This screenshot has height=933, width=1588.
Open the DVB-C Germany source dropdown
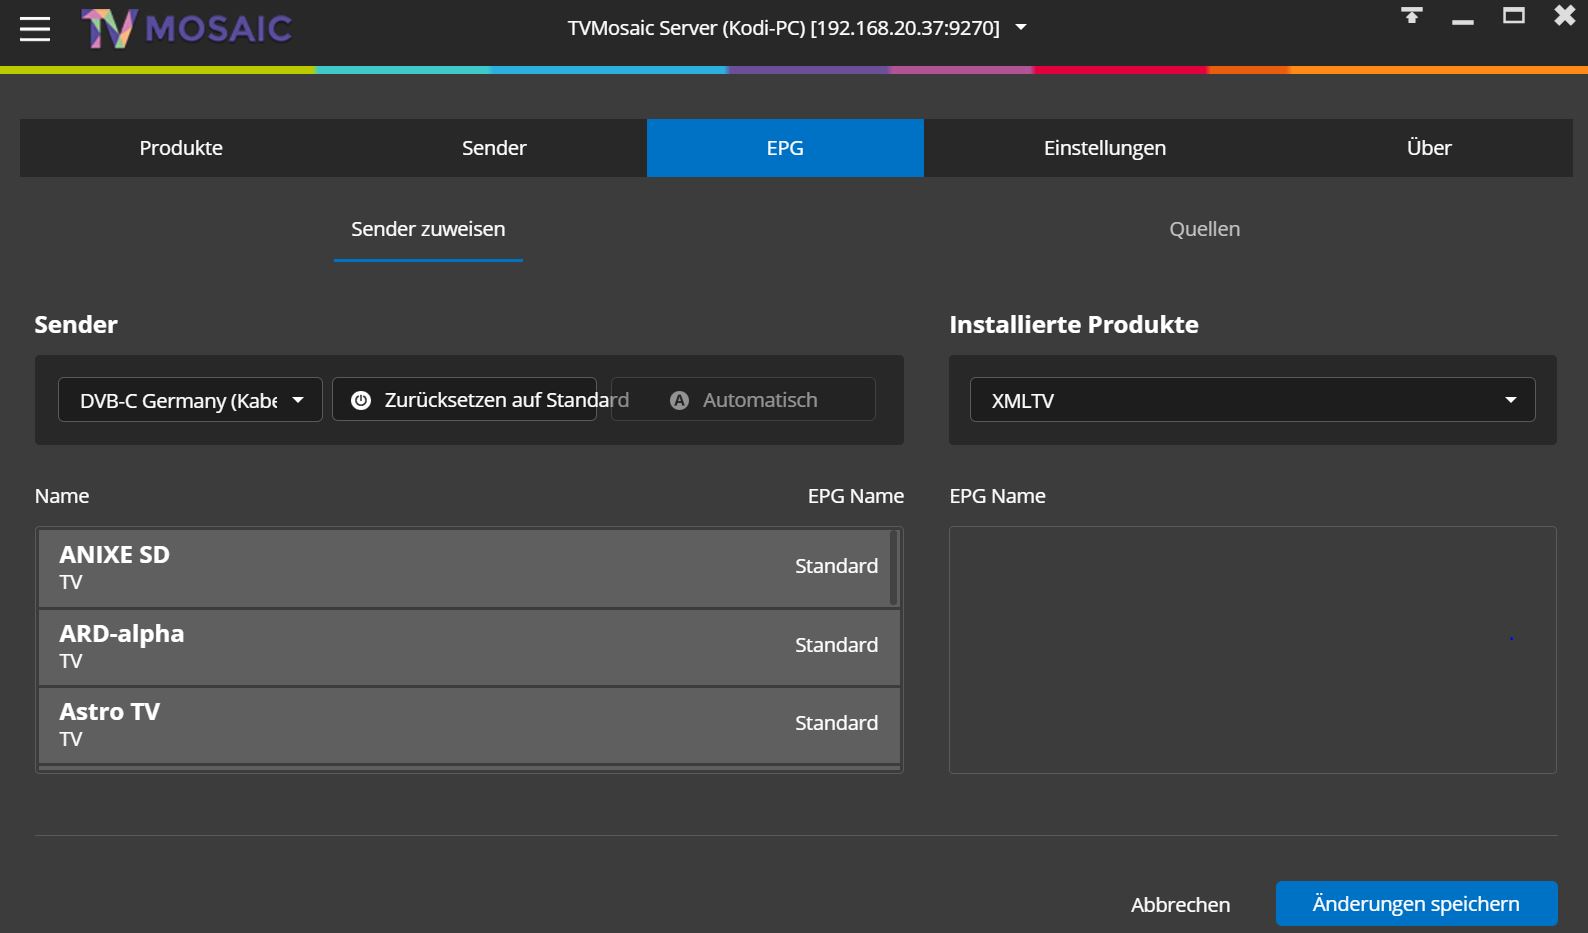pyautogui.click(x=190, y=400)
